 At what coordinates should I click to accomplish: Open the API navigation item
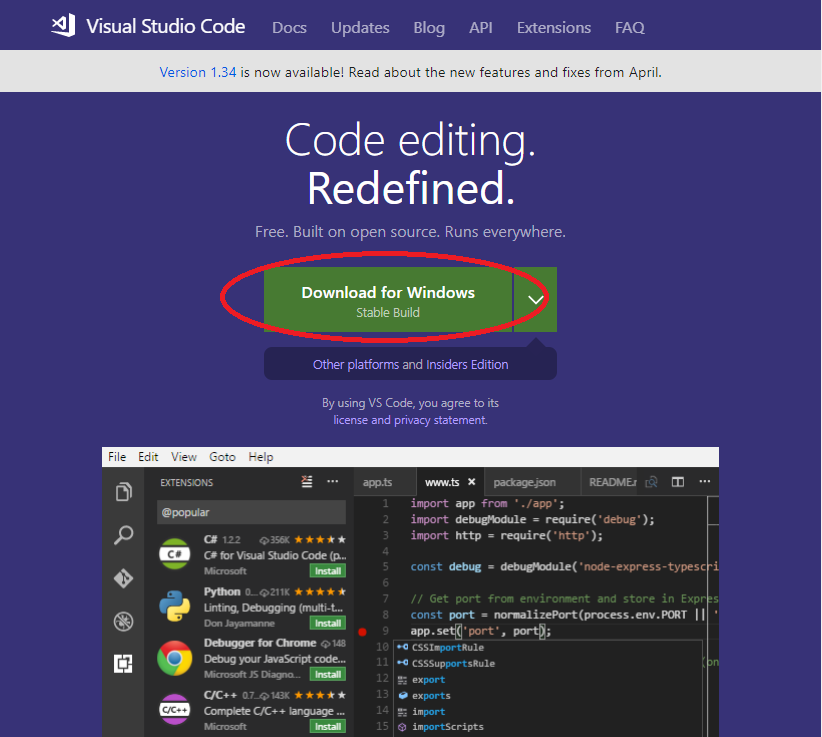tap(481, 27)
